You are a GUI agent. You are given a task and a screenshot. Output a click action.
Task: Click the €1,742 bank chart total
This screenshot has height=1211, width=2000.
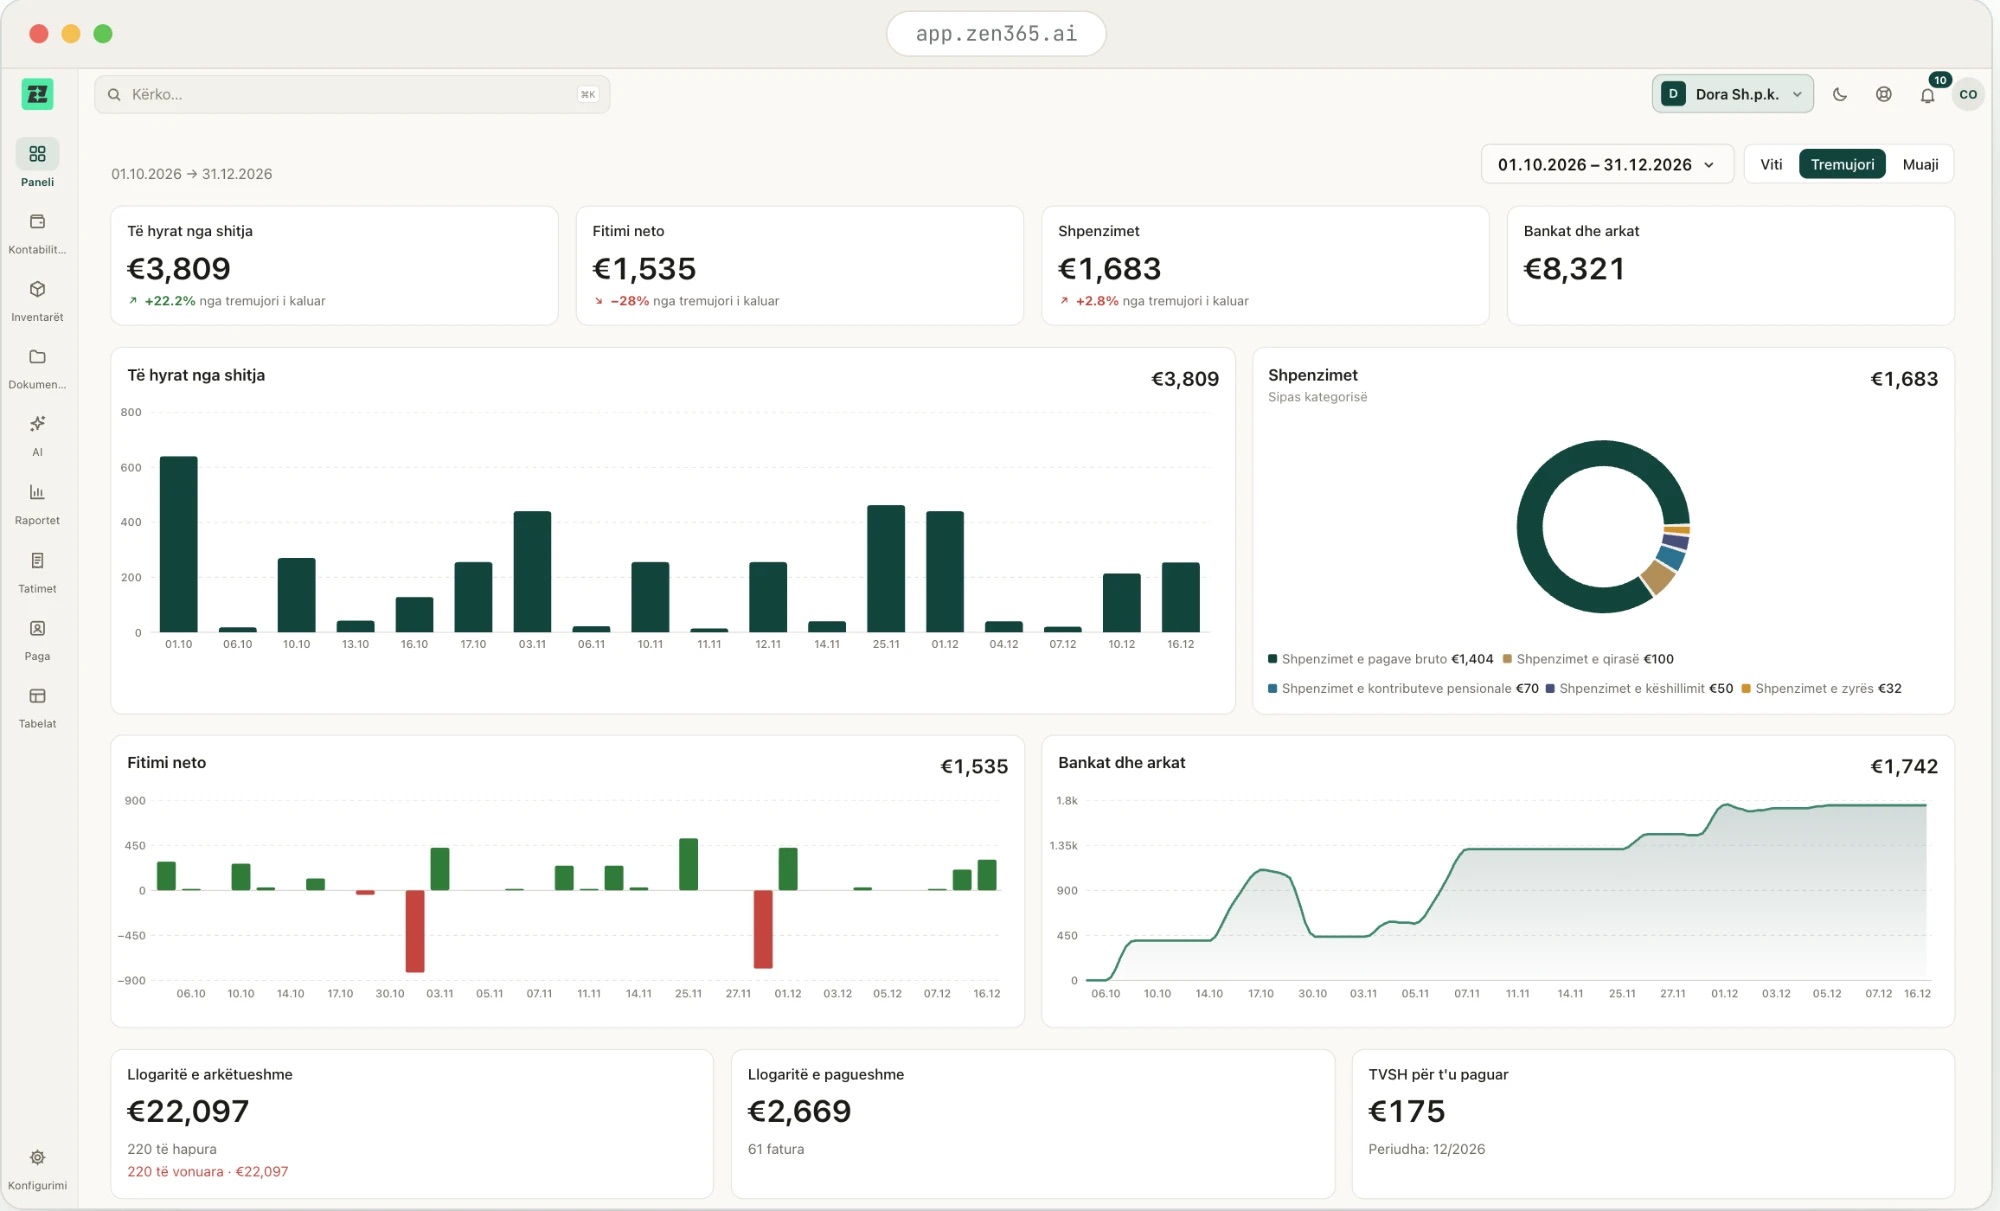click(x=1904, y=766)
